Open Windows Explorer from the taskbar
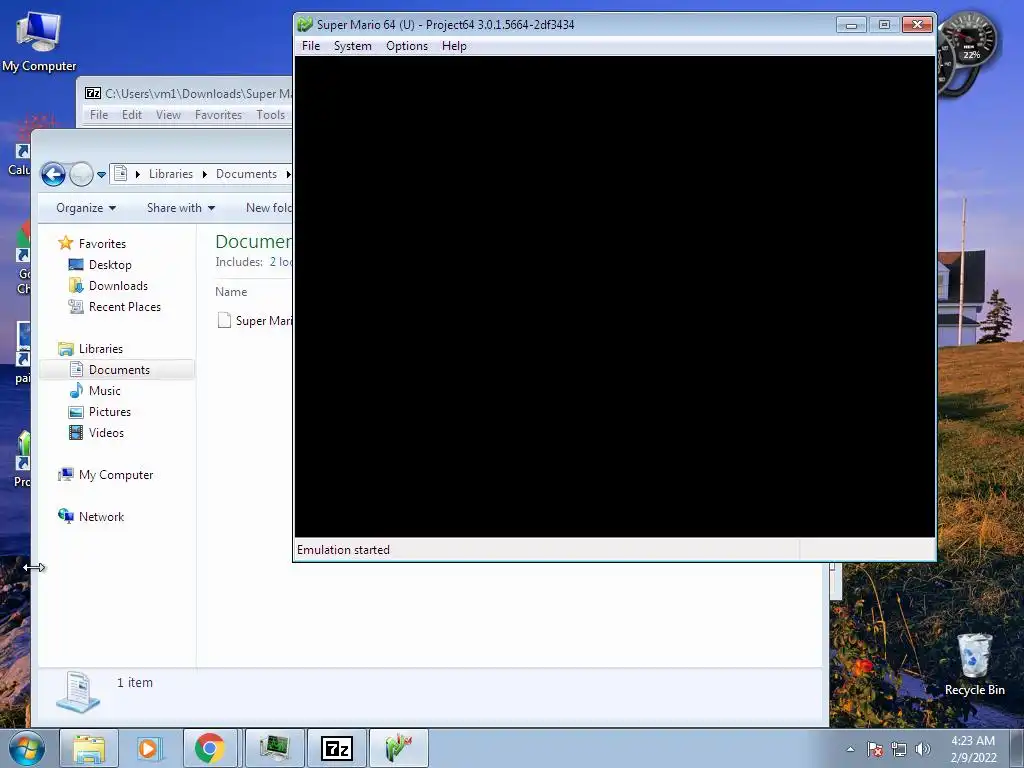Viewport: 1024px width, 768px height. tap(89, 748)
